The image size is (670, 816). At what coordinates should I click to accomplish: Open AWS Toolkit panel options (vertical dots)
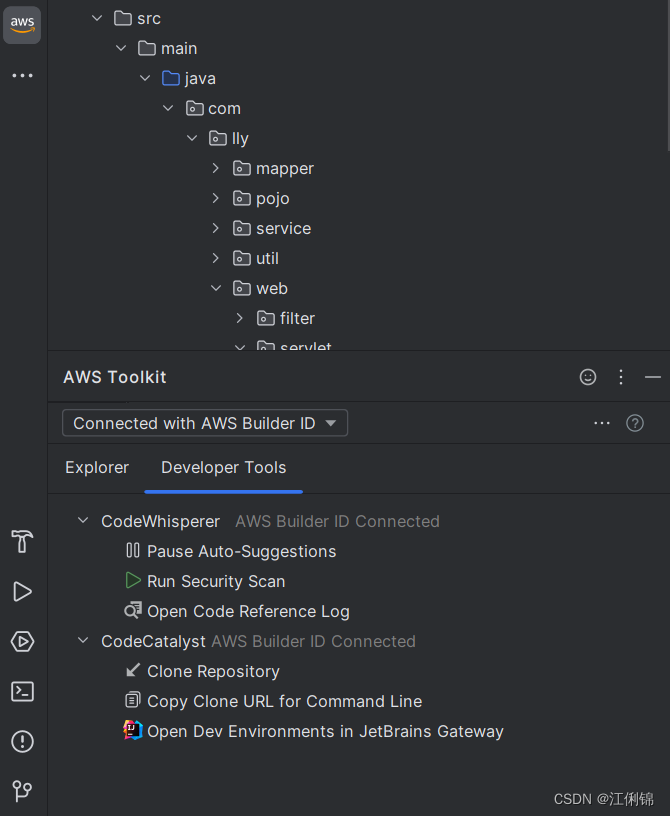pyautogui.click(x=621, y=377)
